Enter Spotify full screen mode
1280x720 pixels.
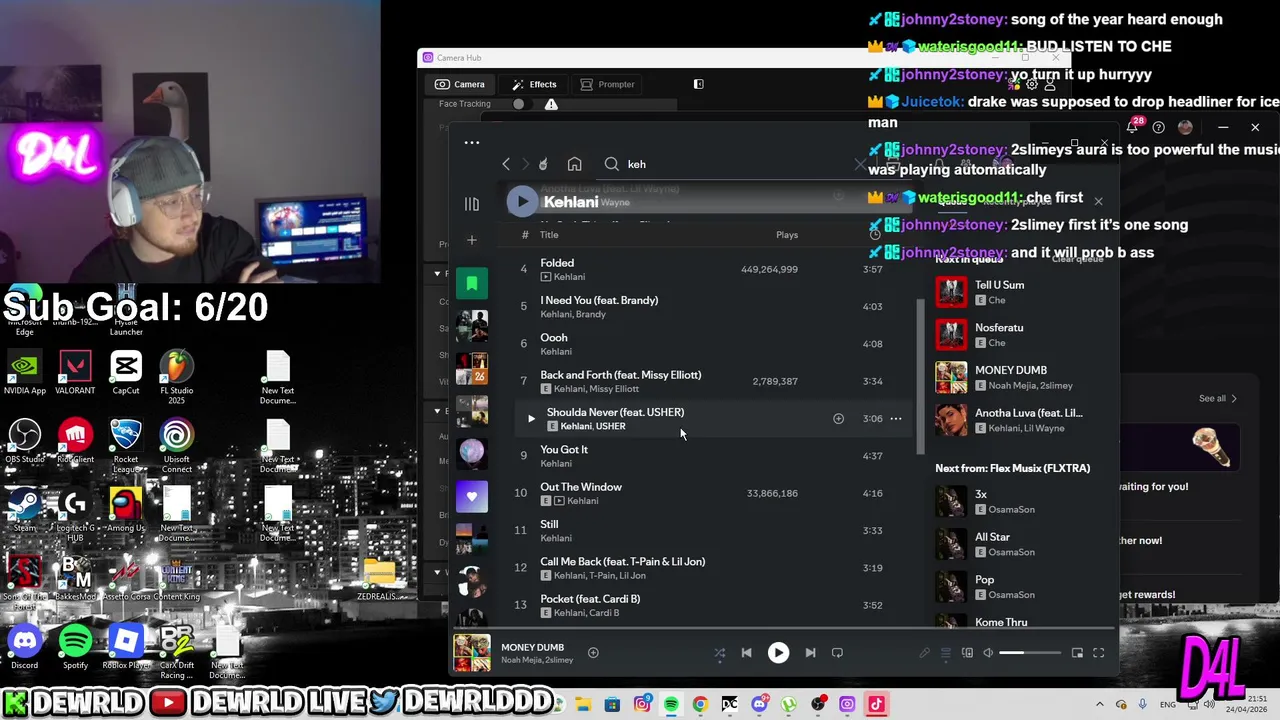[1098, 653]
